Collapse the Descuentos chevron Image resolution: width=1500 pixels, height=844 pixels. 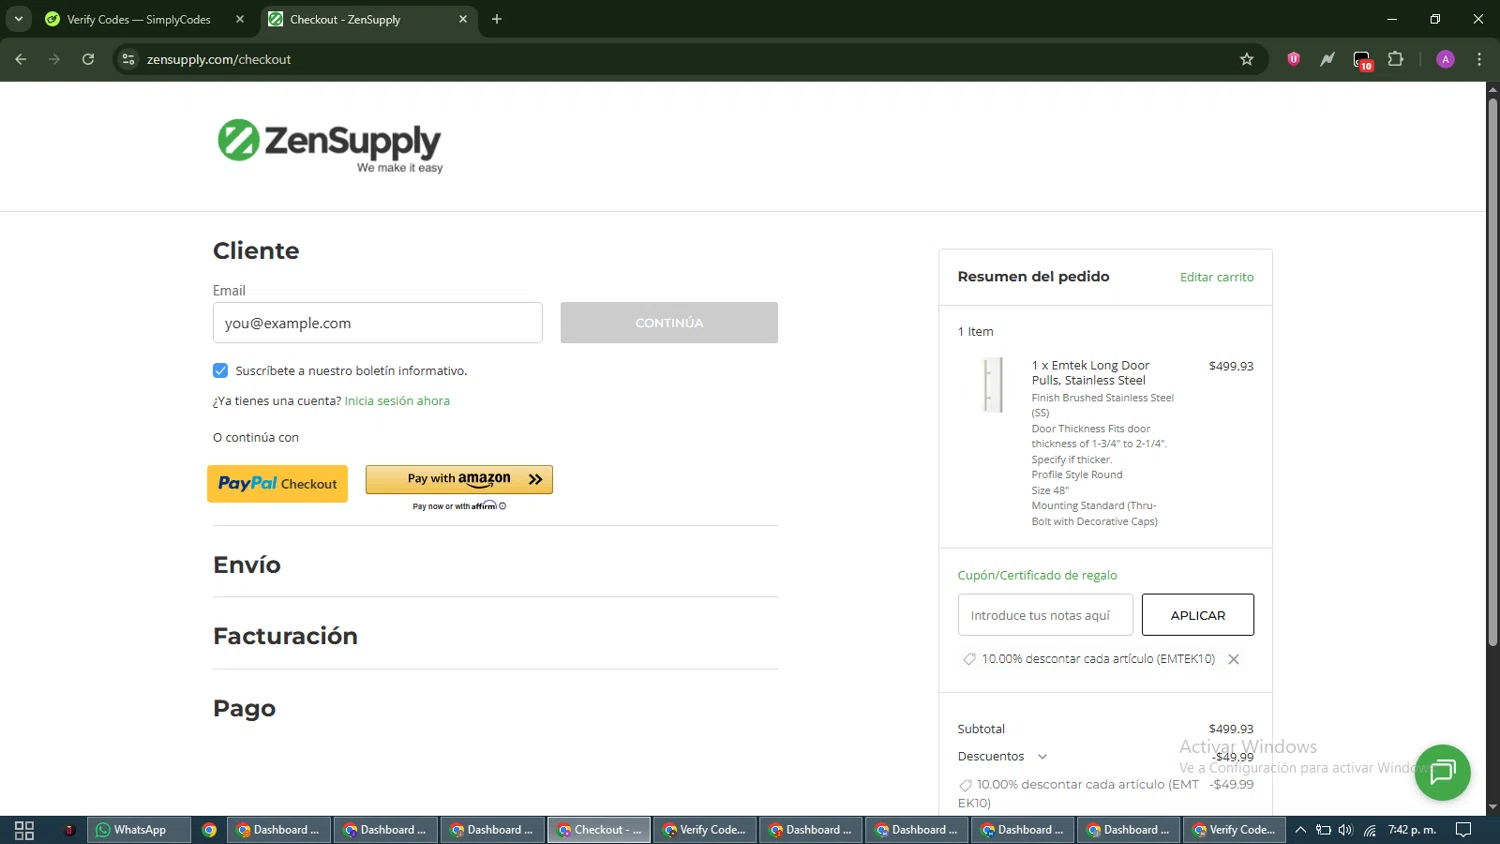pyautogui.click(x=1042, y=757)
